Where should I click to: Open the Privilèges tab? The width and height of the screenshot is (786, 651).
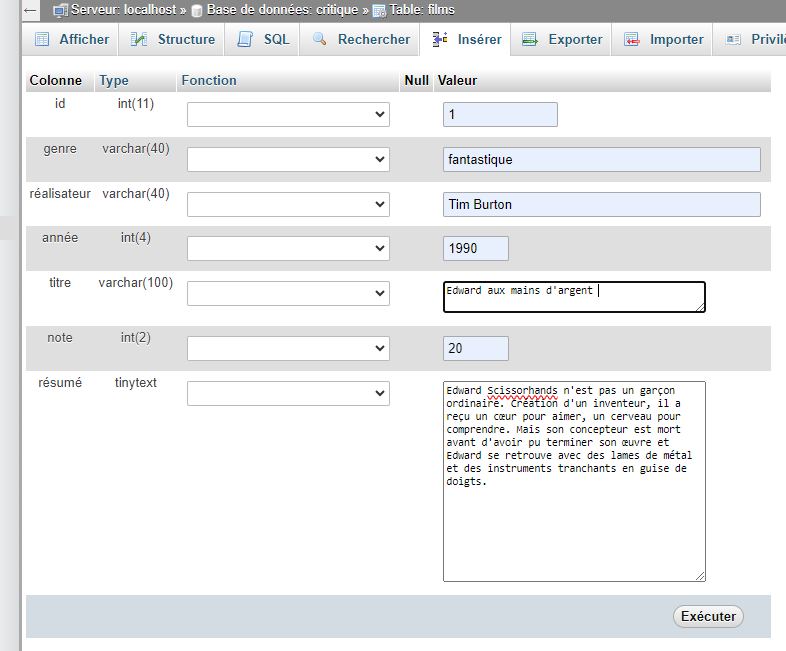(749, 39)
